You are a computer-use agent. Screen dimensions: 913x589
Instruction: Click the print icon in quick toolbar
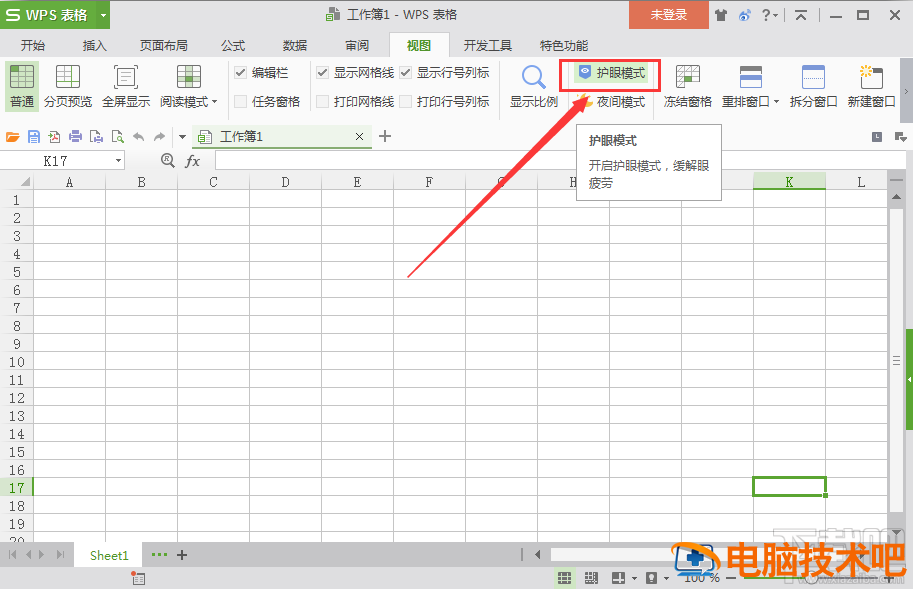[x=75, y=137]
